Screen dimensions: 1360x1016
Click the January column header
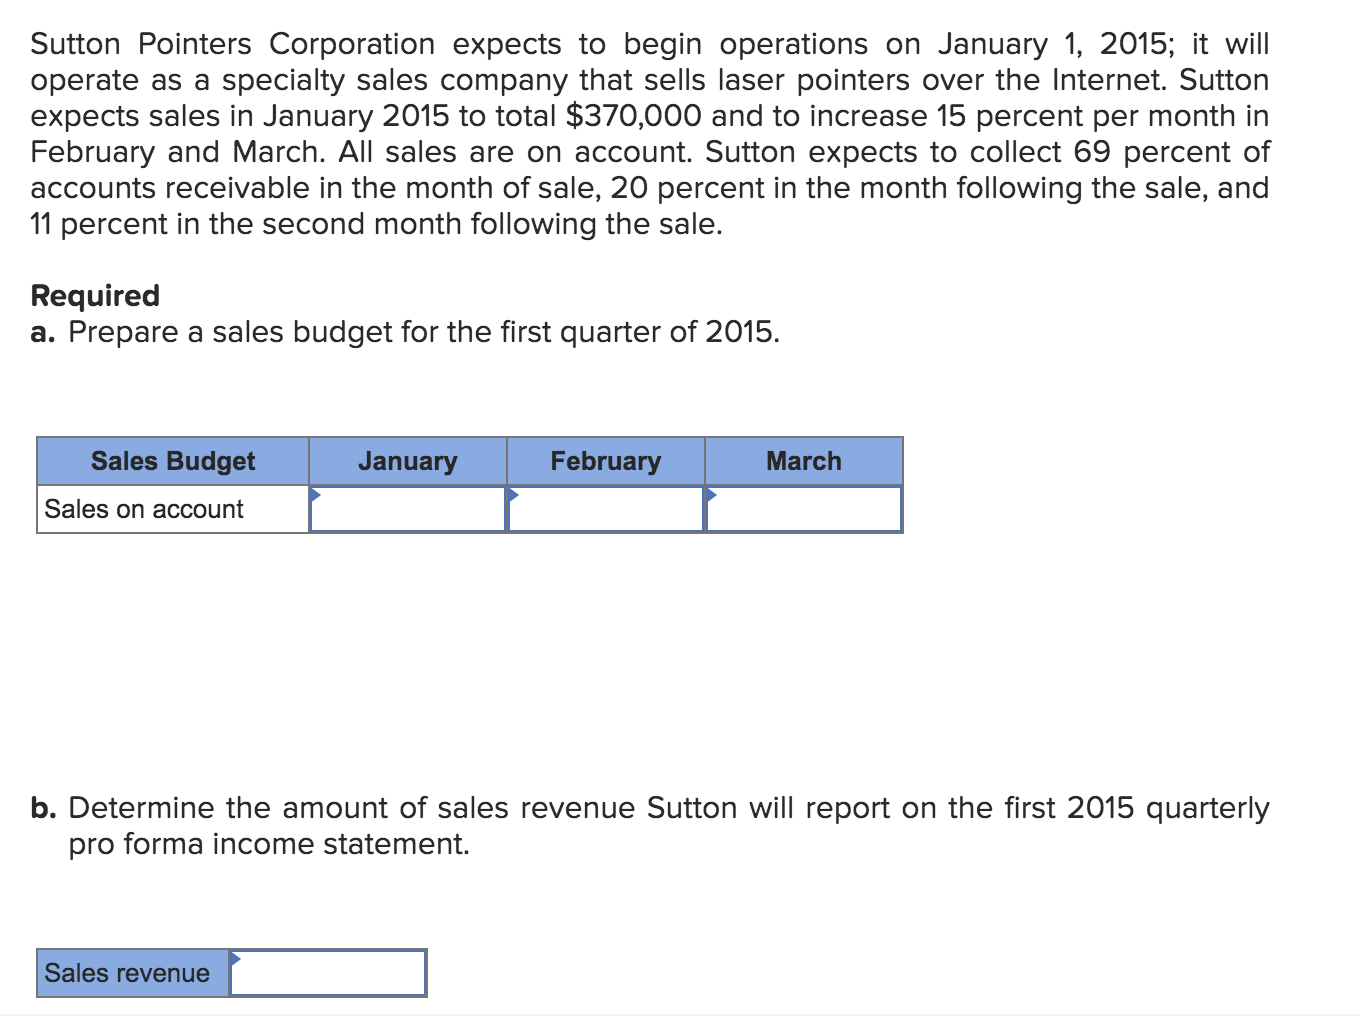[407, 461]
